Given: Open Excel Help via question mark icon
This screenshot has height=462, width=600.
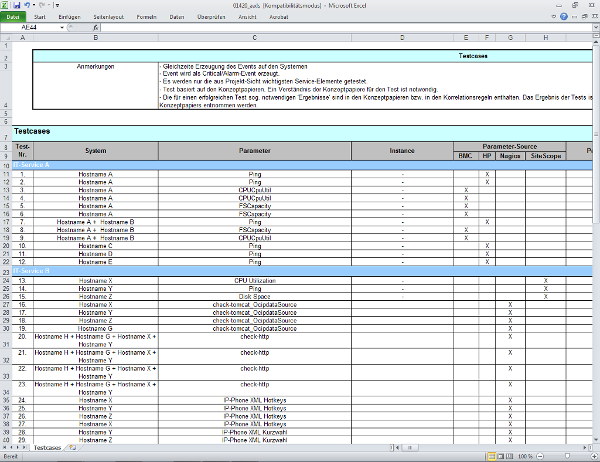Looking at the screenshot, I should (565, 18).
